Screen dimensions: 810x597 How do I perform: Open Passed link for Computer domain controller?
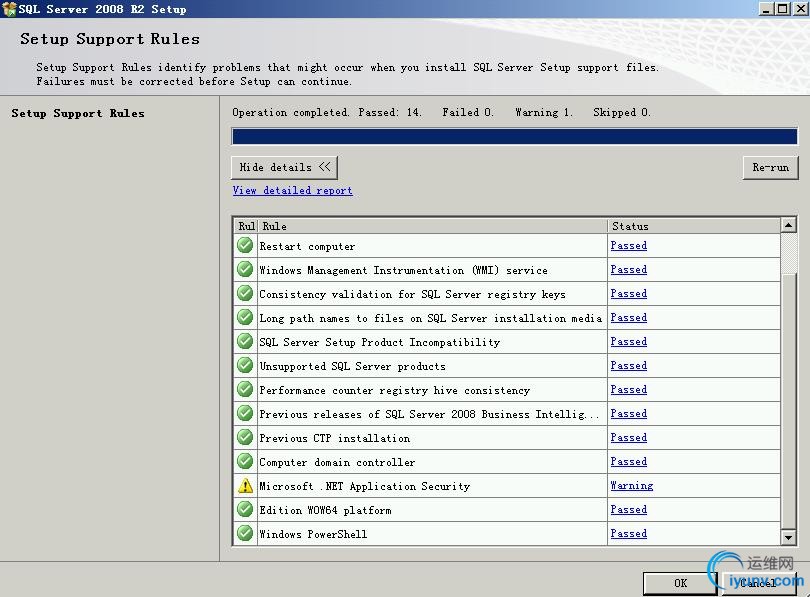coord(628,462)
